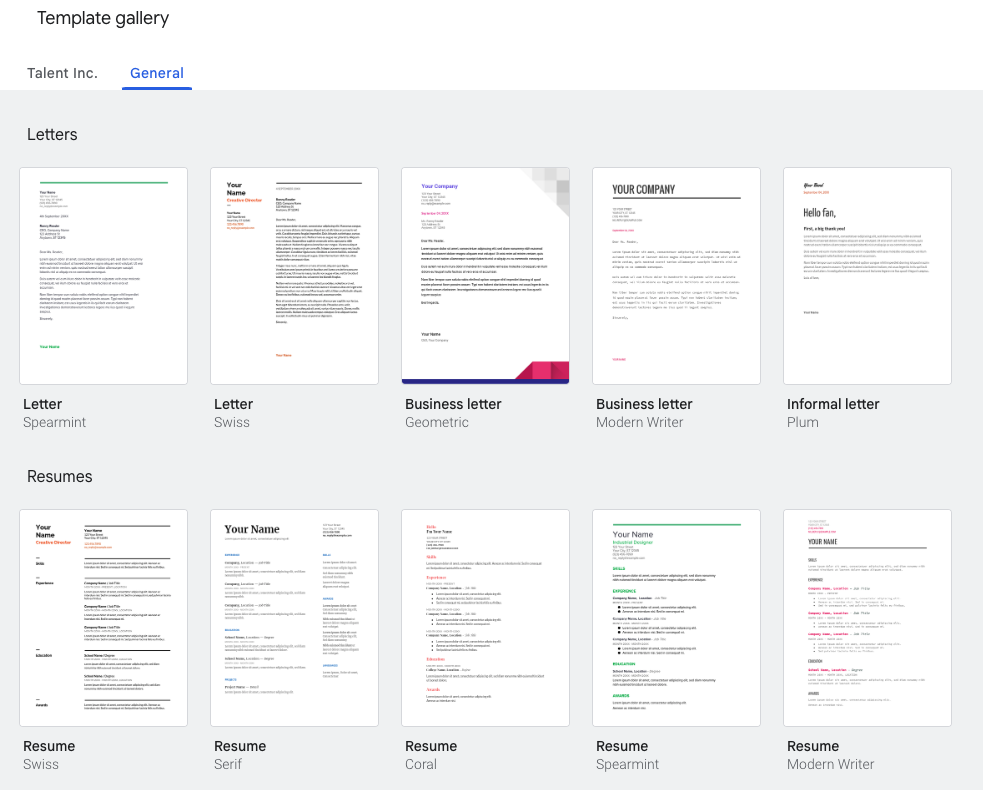The height and width of the screenshot is (790, 983).
Task: Click the 'Serif' label under Resume
Action: [x=230, y=764]
